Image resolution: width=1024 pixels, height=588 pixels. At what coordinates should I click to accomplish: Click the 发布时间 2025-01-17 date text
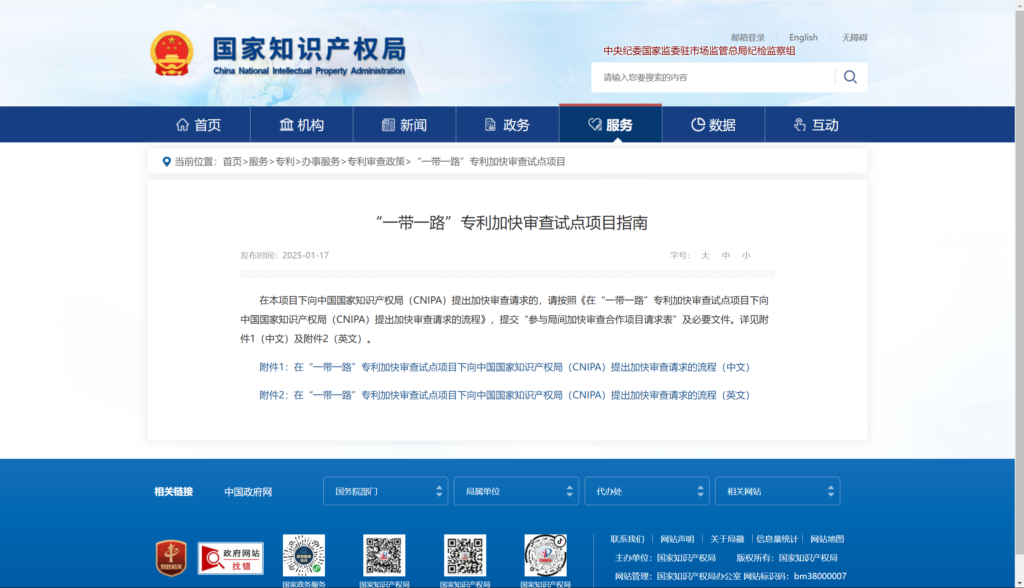click(x=284, y=255)
